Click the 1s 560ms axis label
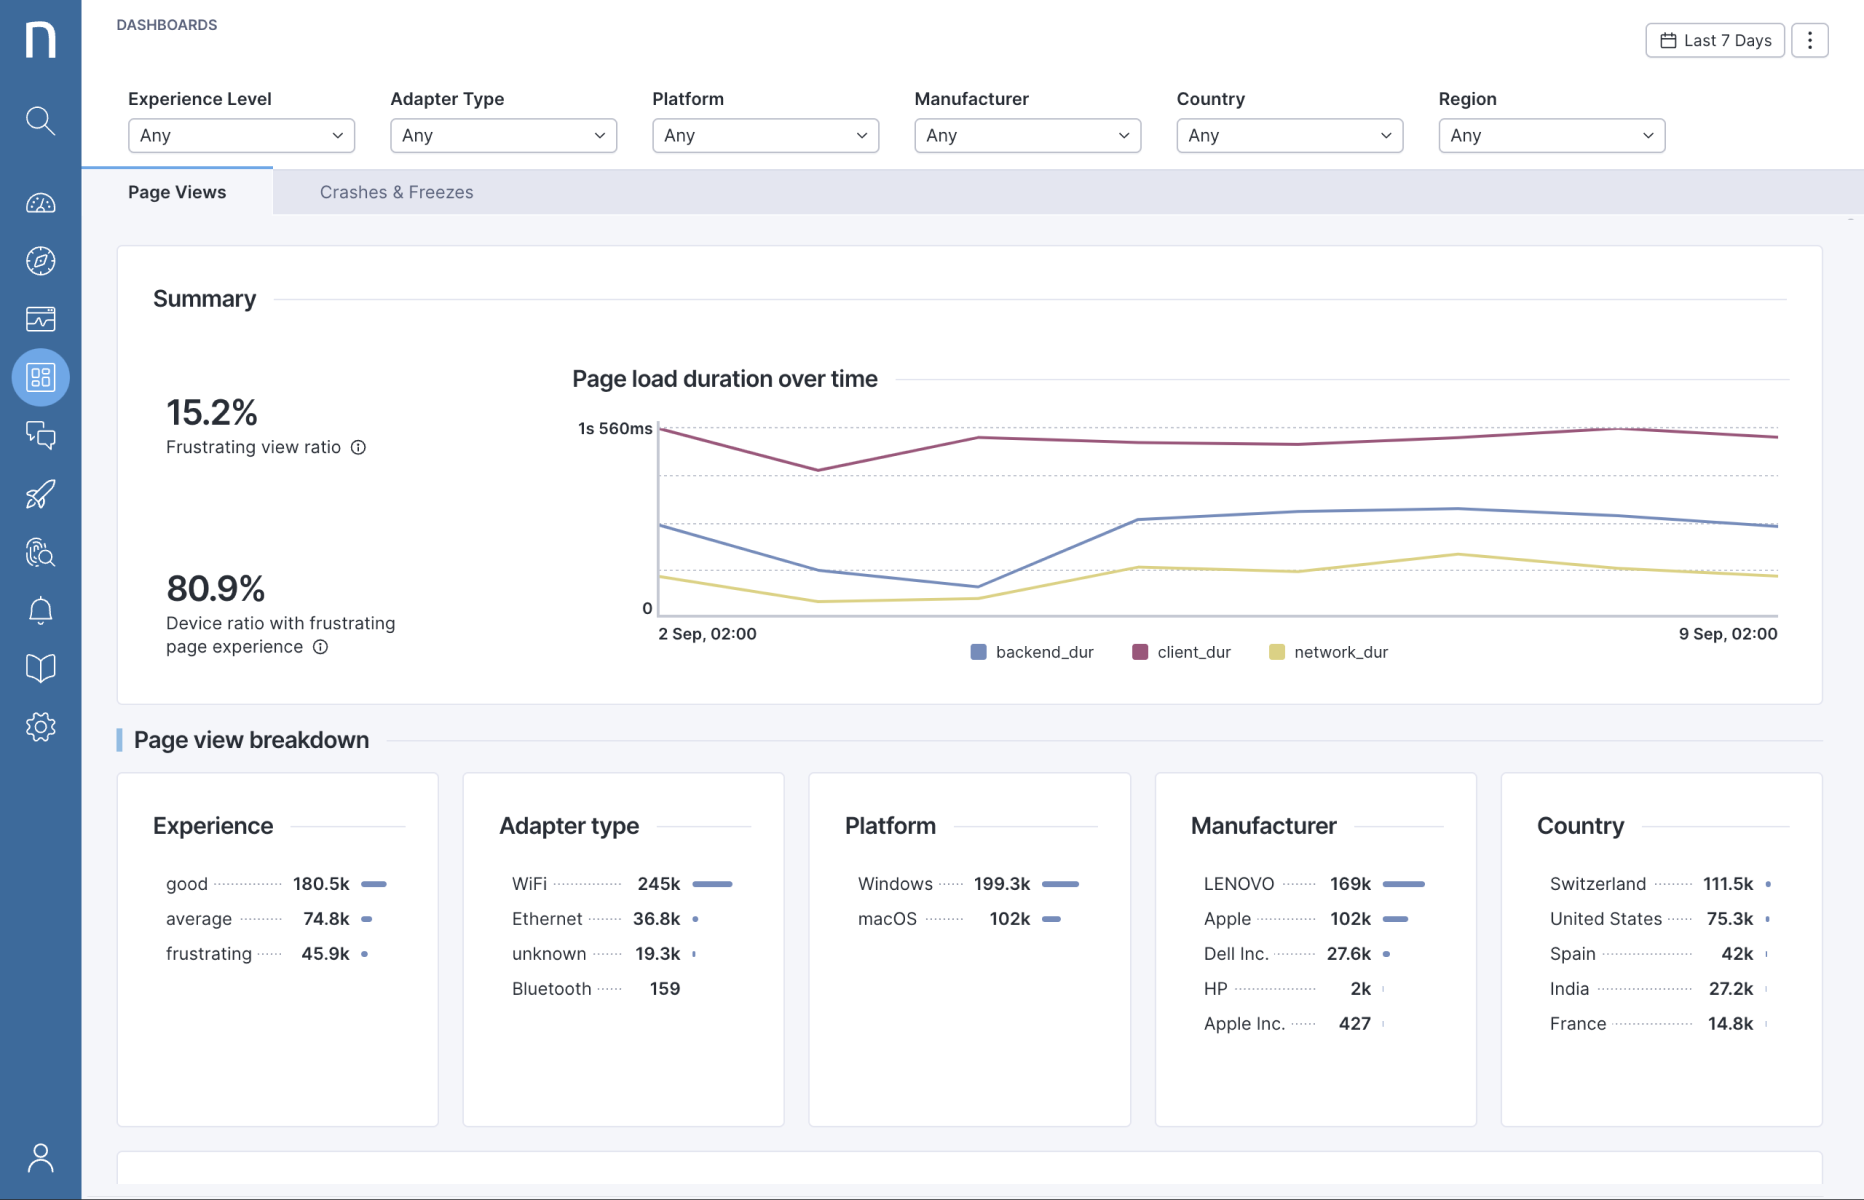This screenshot has height=1200, width=1864. [x=615, y=429]
